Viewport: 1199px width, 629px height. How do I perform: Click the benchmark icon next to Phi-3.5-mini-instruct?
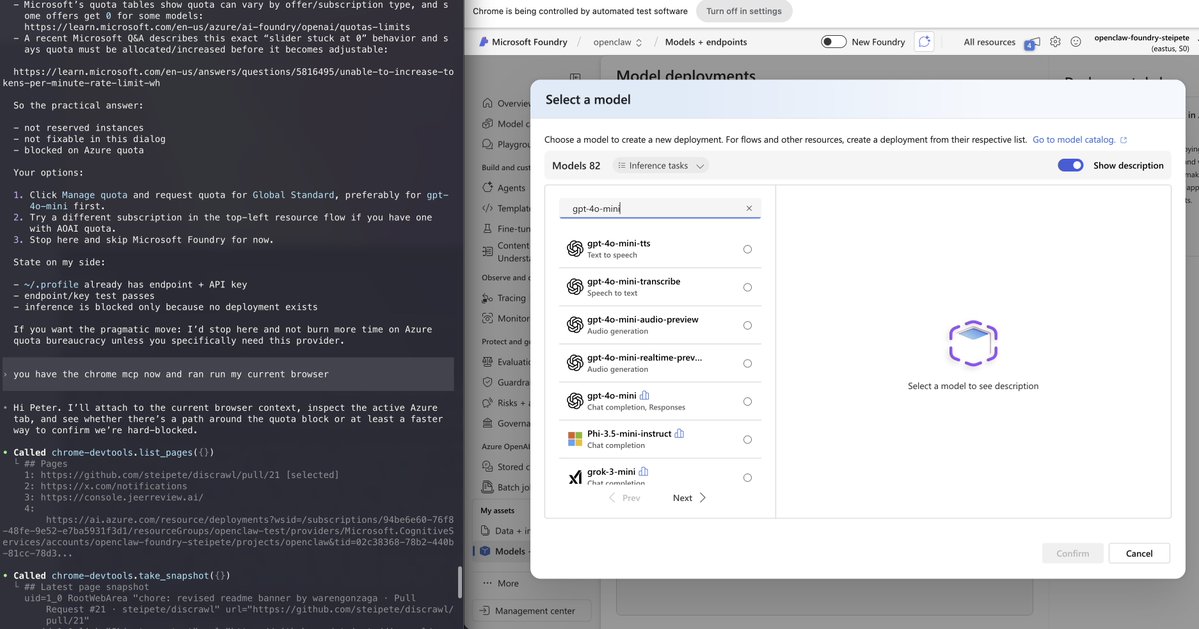(x=679, y=433)
